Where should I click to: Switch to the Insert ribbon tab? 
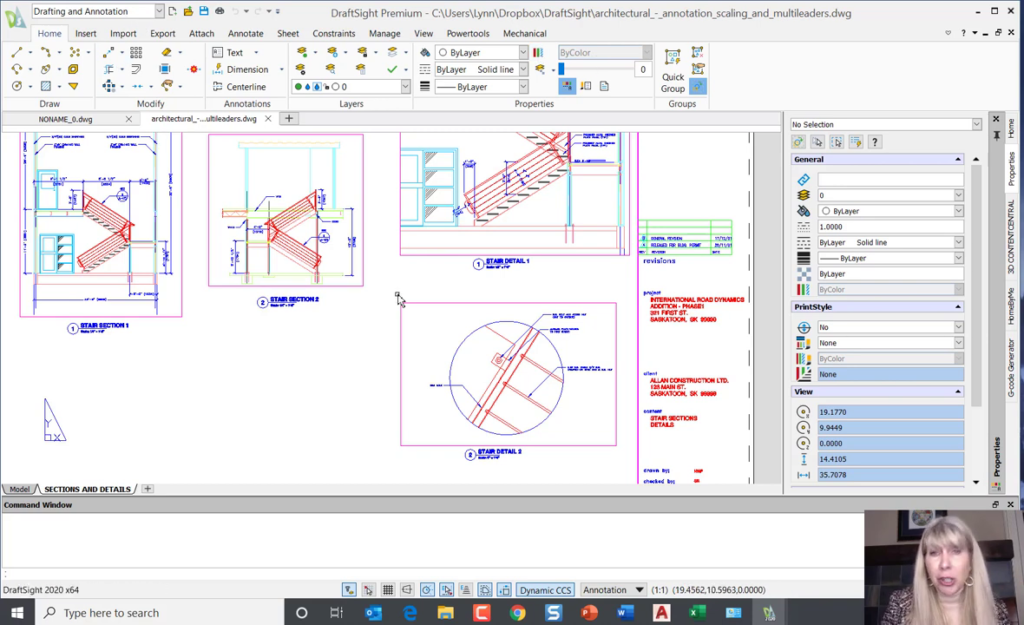(x=85, y=33)
